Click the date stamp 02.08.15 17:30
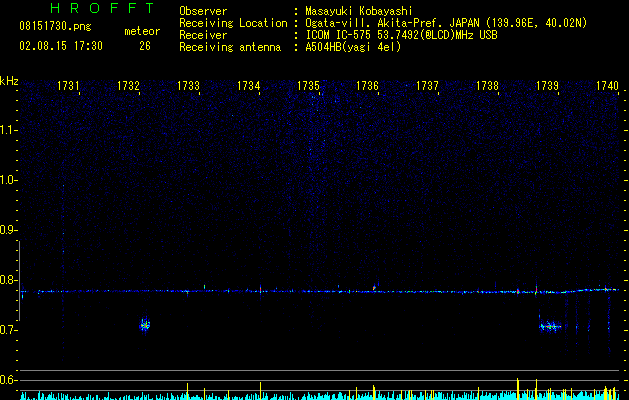The width and height of the screenshot is (629, 400). click(x=61, y=46)
